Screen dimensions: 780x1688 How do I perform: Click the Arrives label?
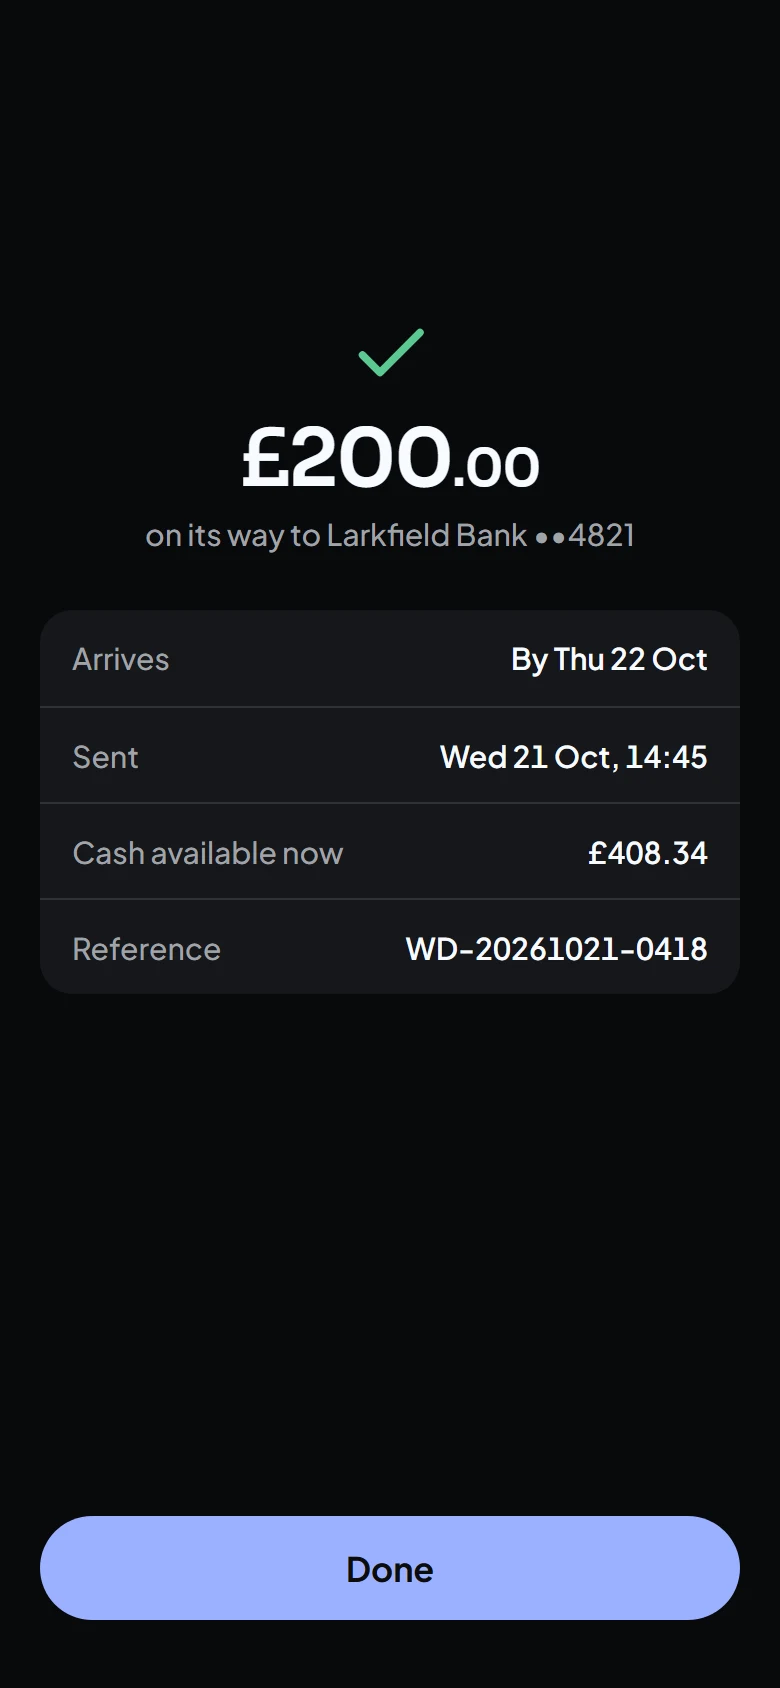(x=121, y=659)
